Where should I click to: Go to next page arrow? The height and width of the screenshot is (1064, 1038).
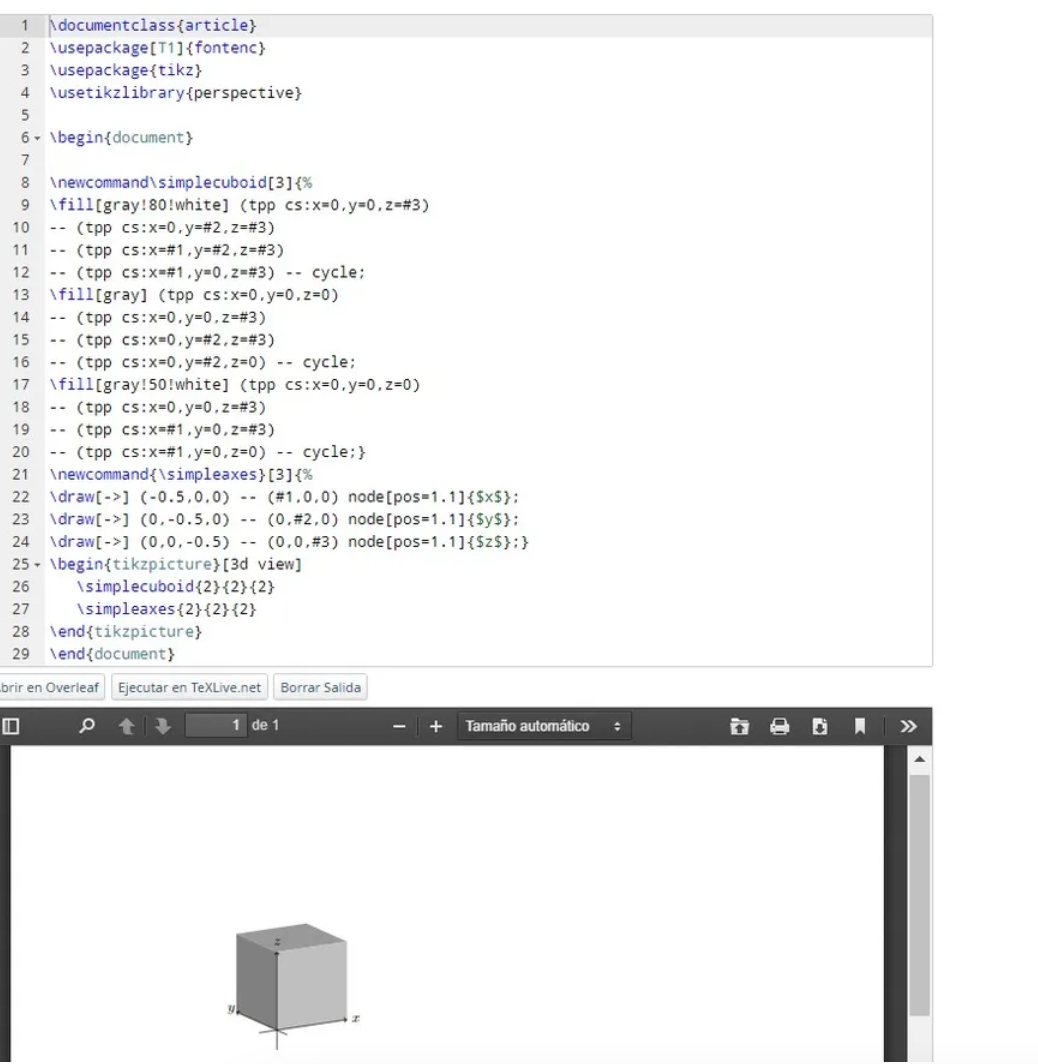pyautogui.click(x=161, y=726)
